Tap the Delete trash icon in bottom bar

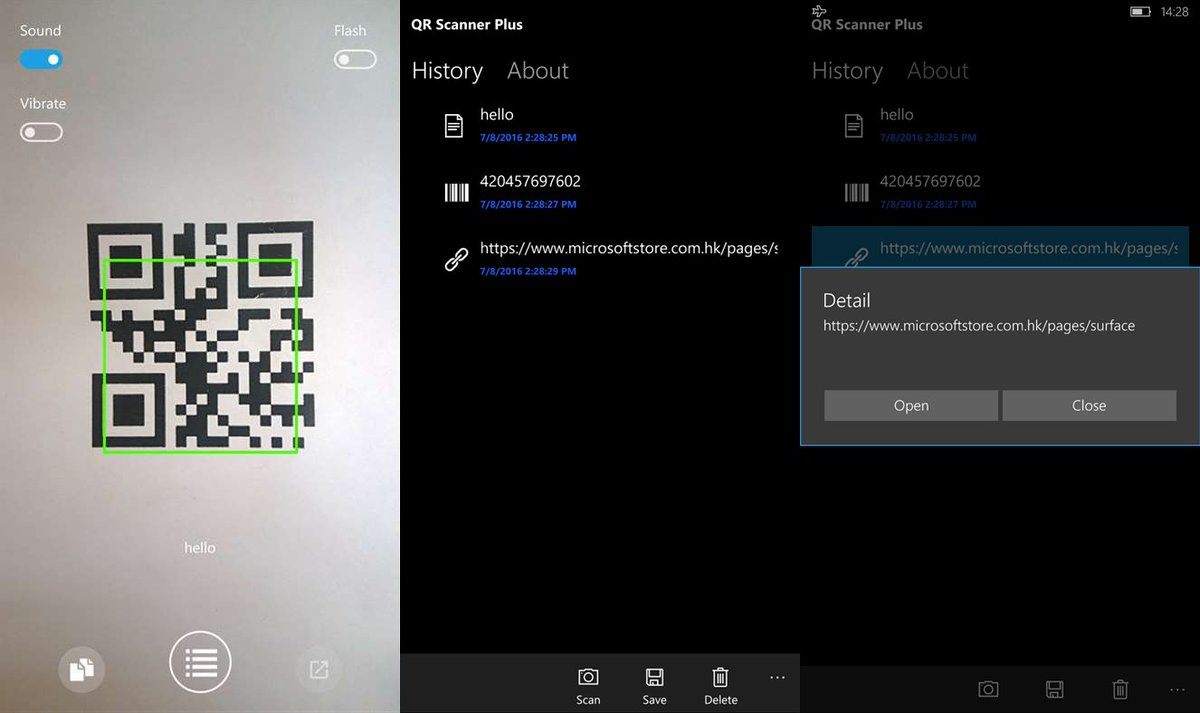(x=720, y=677)
